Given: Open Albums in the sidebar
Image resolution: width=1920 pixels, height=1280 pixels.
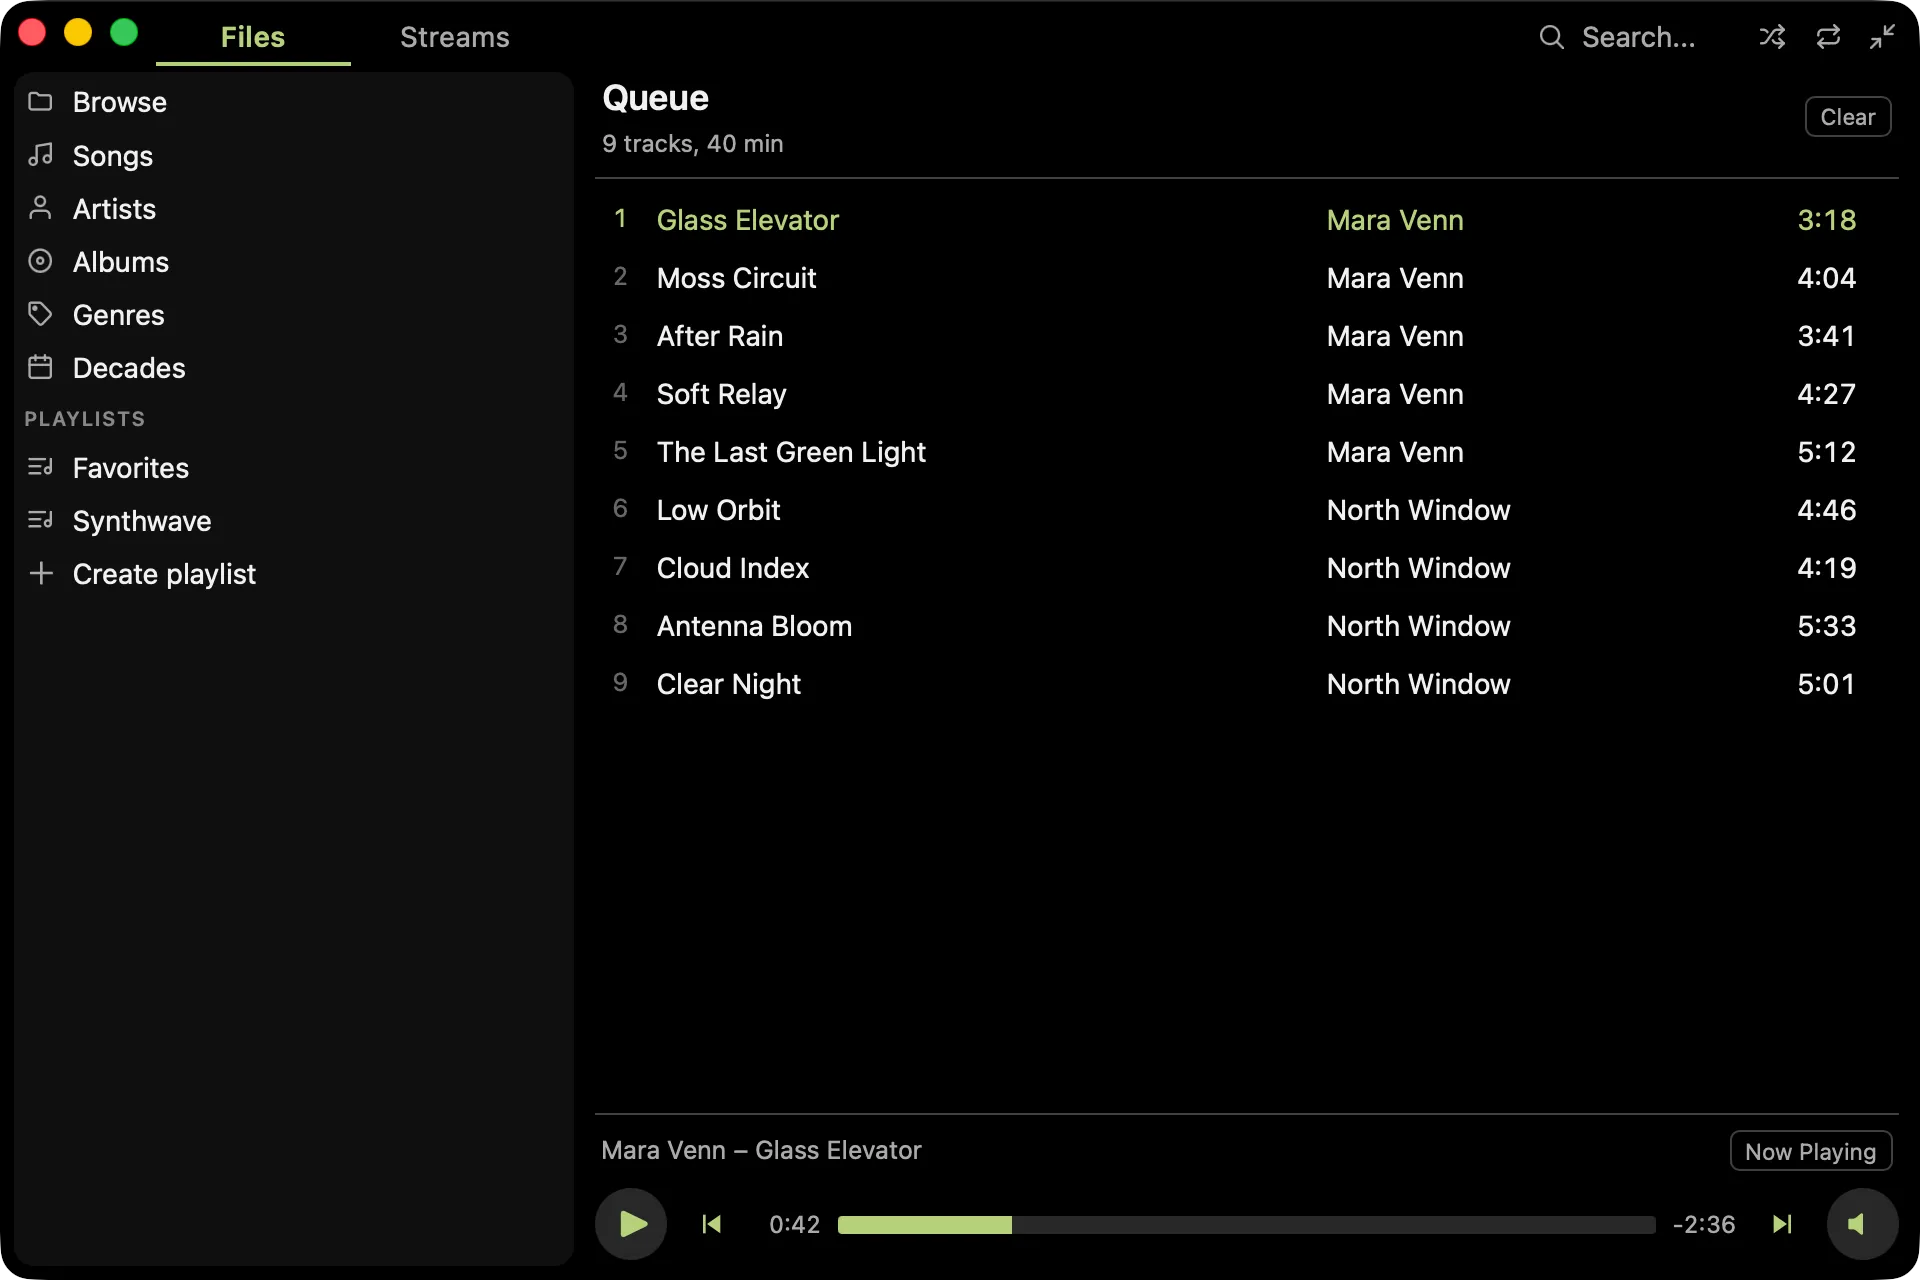Looking at the screenshot, I should [x=293, y=261].
